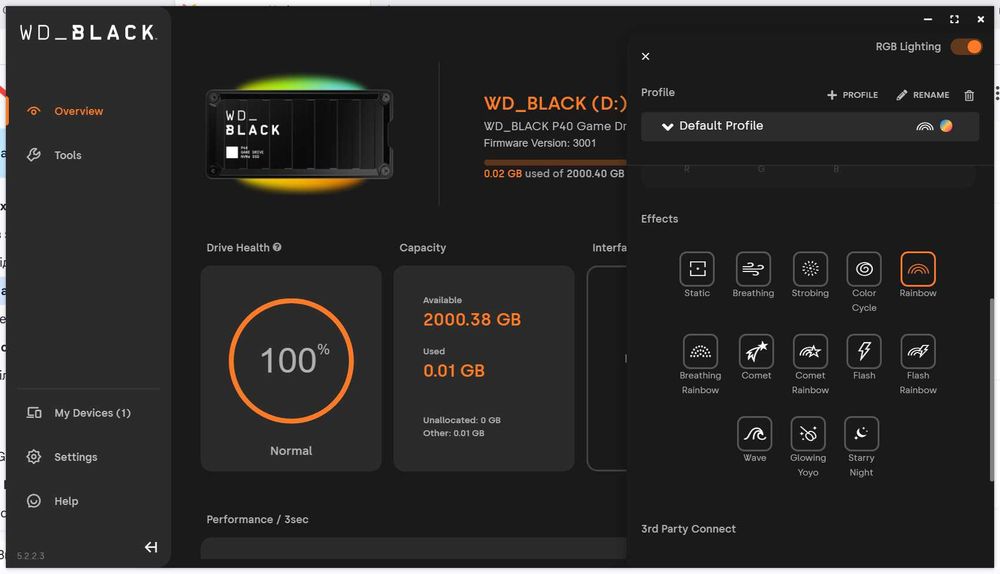Open Drive Health help tooltip
1000x574 pixels.
tap(277, 247)
